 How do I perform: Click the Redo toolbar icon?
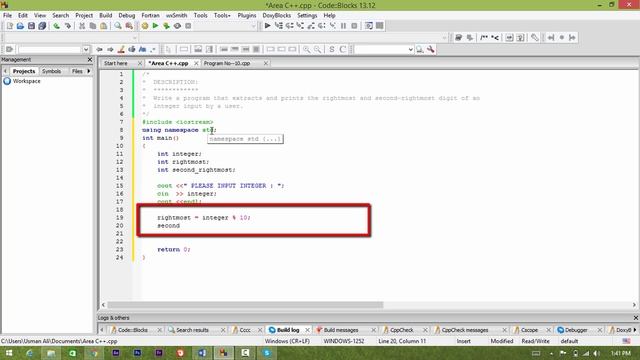click(x=68, y=26)
